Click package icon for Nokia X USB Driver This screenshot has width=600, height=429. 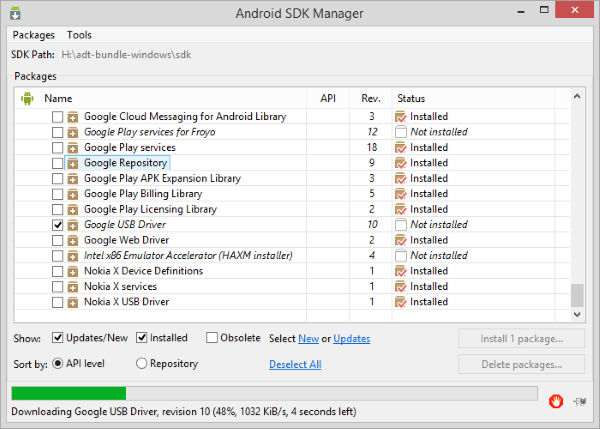point(73,302)
